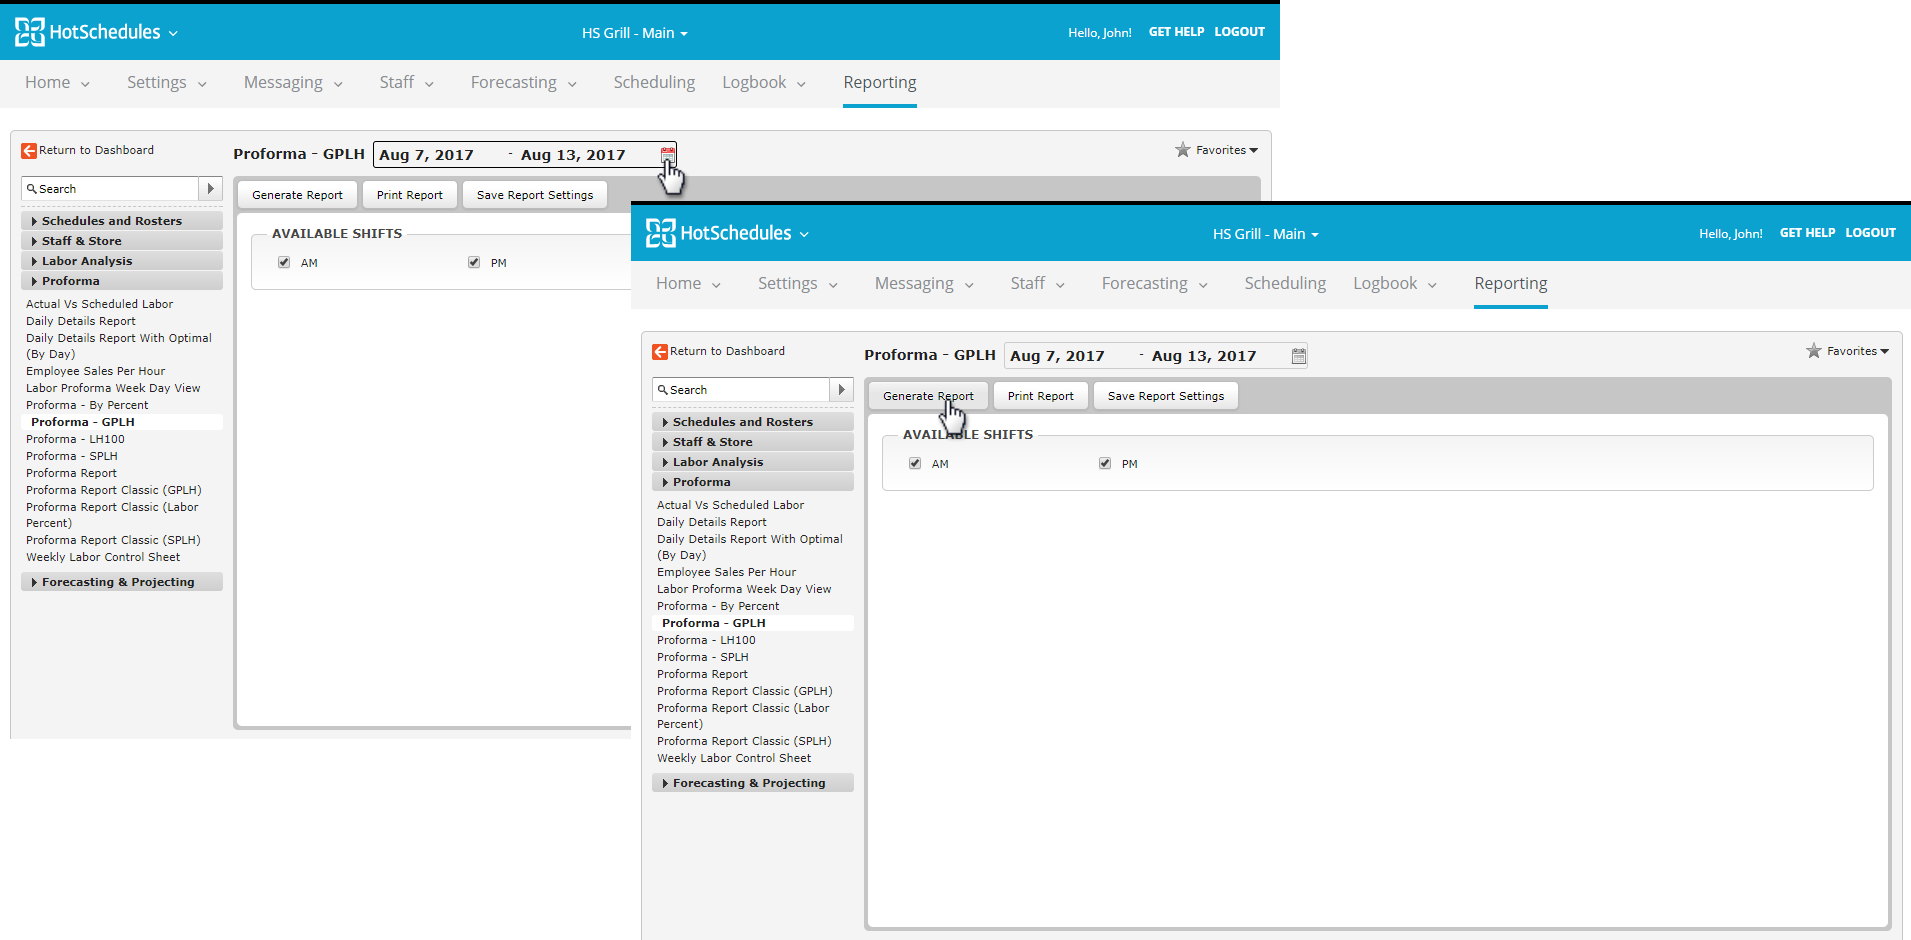Expand Forecasting & Projecting in front window

(753, 783)
